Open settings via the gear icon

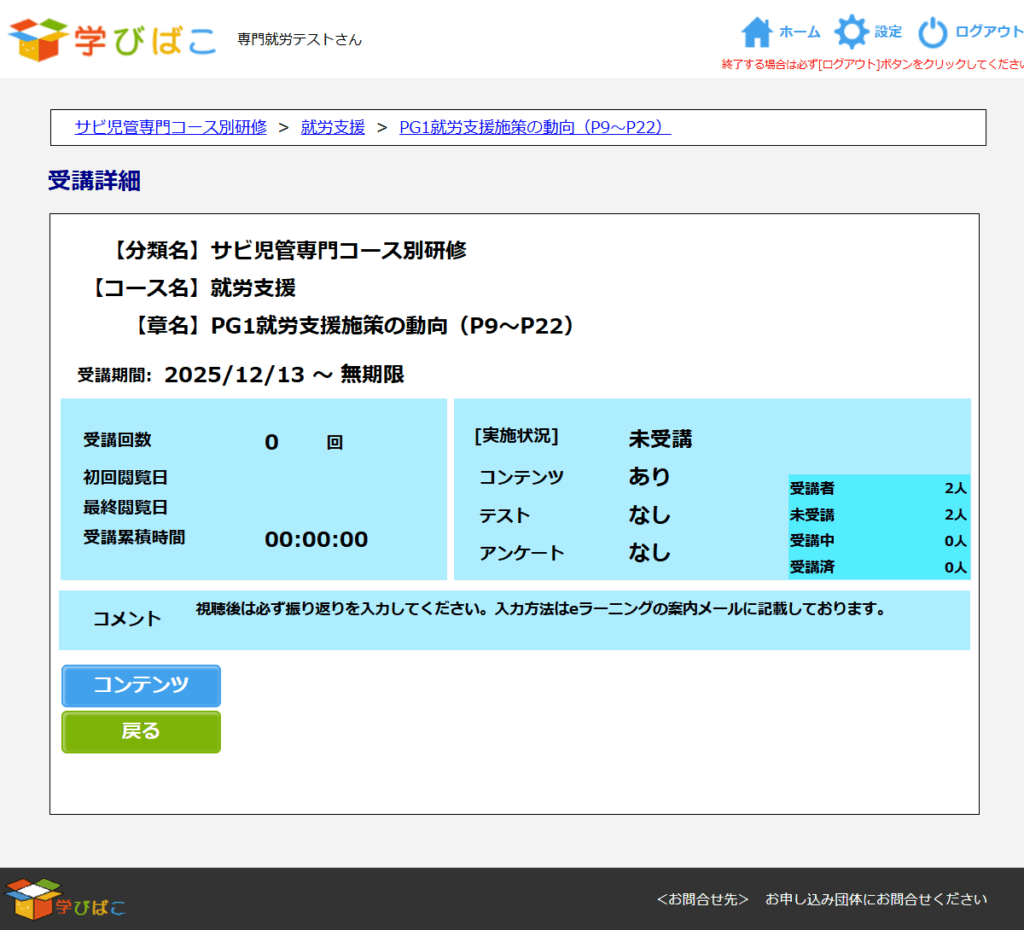click(x=851, y=32)
